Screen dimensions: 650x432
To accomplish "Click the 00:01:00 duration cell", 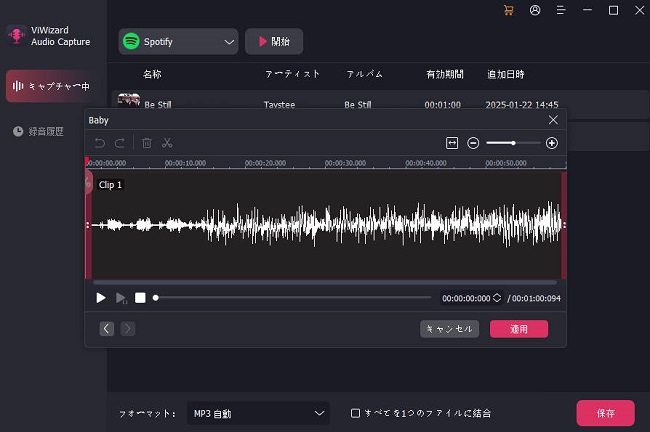I will (x=442, y=105).
